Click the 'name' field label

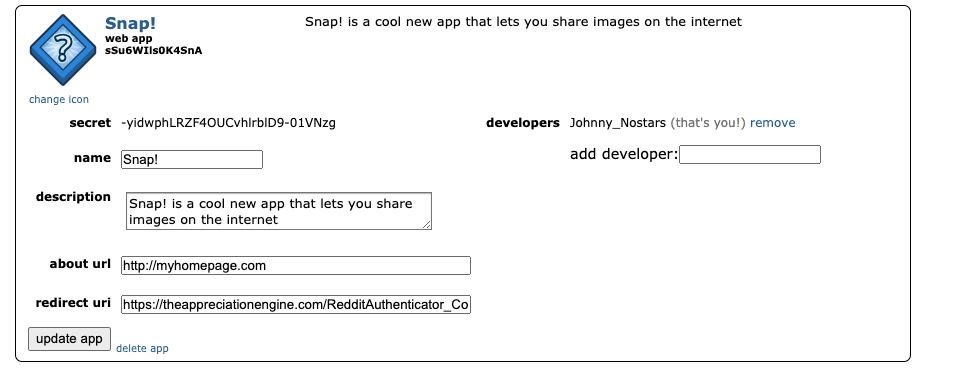click(x=93, y=158)
